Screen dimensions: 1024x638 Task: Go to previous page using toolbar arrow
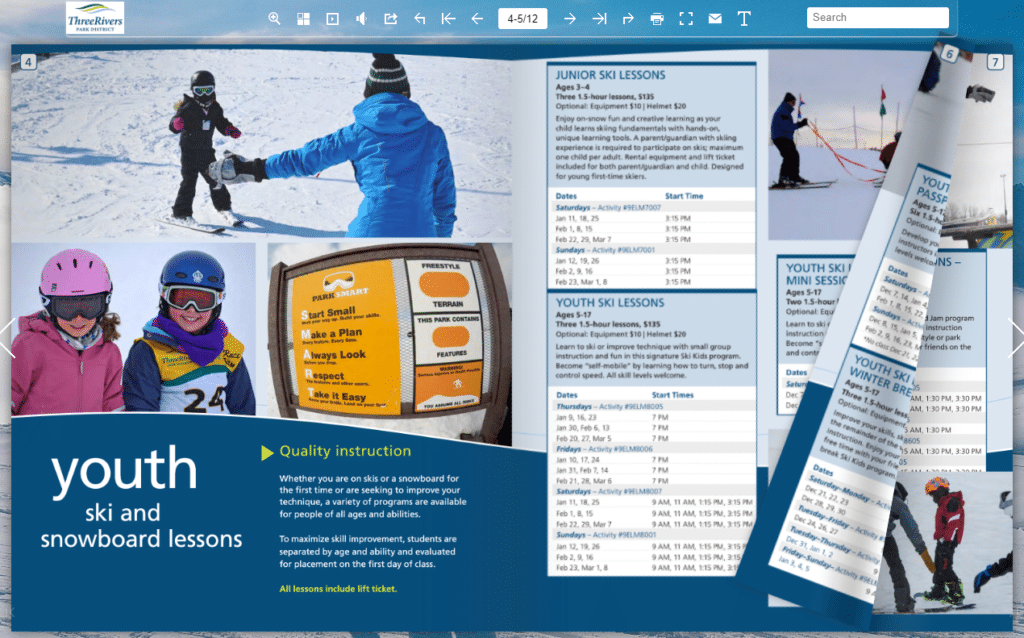point(477,18)
